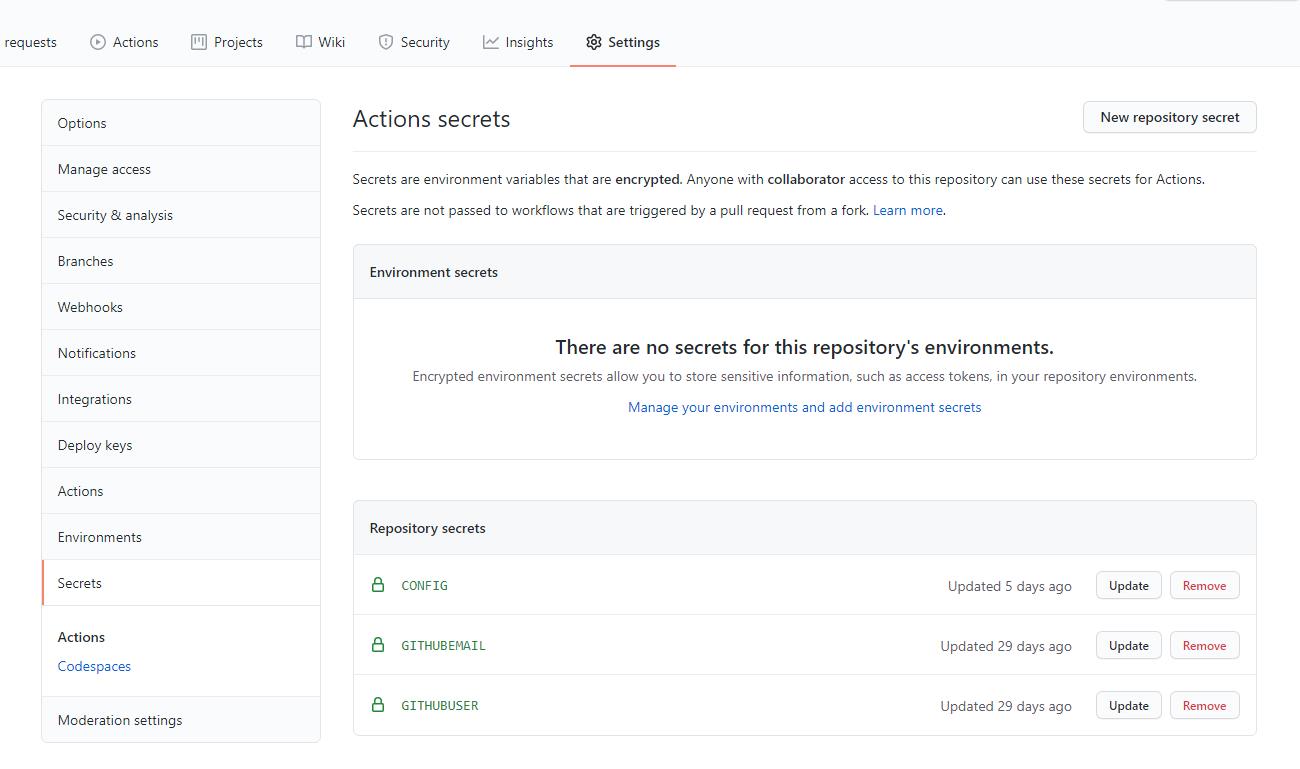Viewport: 1300px width, 769px height.
Task: Click the Insights graph icon
Action: (491, 42)
